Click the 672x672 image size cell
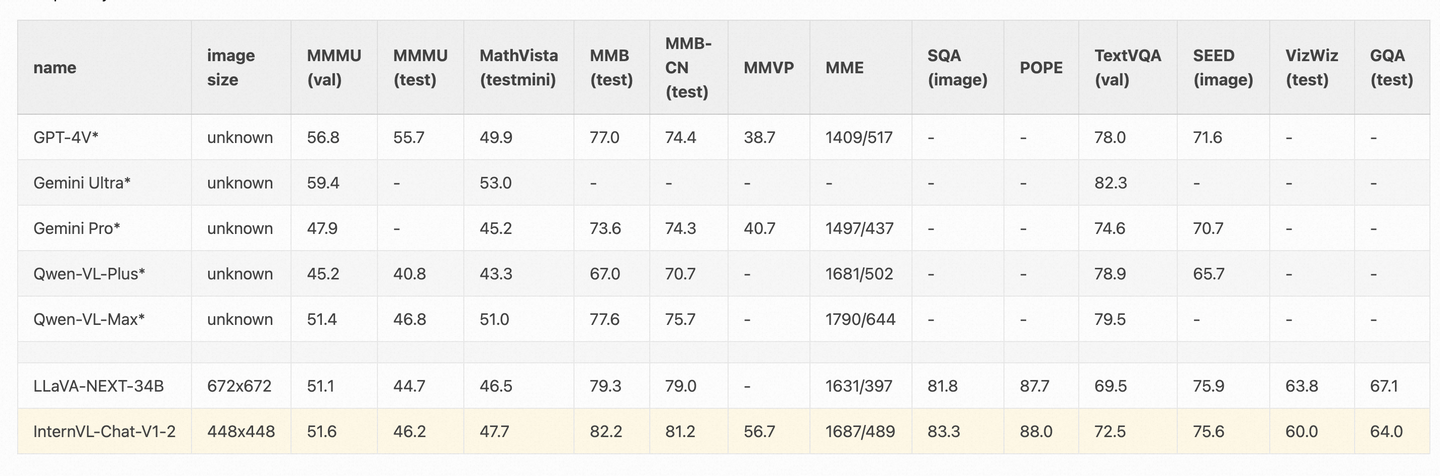1440x476 pixels. (240, 386)
